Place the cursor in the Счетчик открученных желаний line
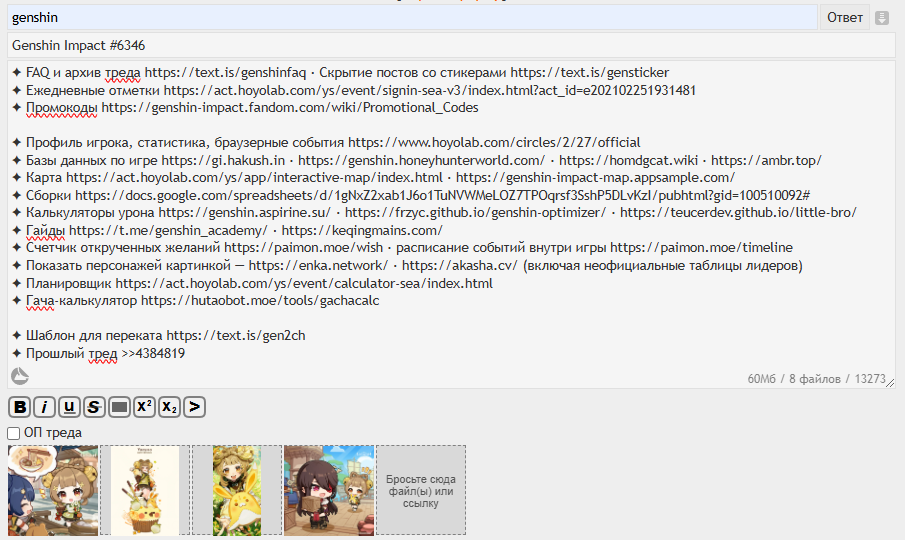 click(402, 248)
